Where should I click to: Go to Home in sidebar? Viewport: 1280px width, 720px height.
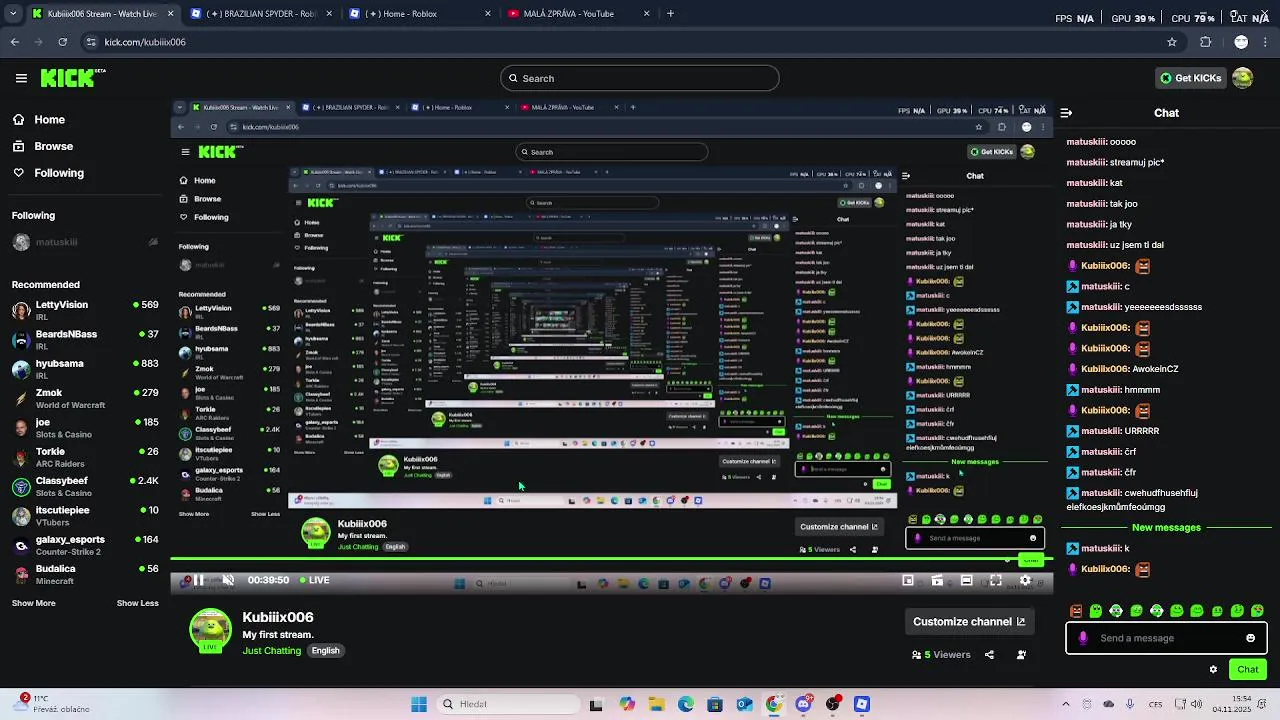(39, 119)
